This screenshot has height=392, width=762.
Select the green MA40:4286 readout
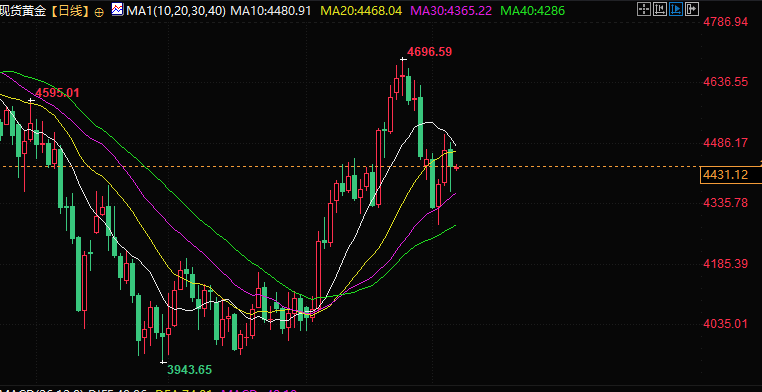[x=532, y=10]
